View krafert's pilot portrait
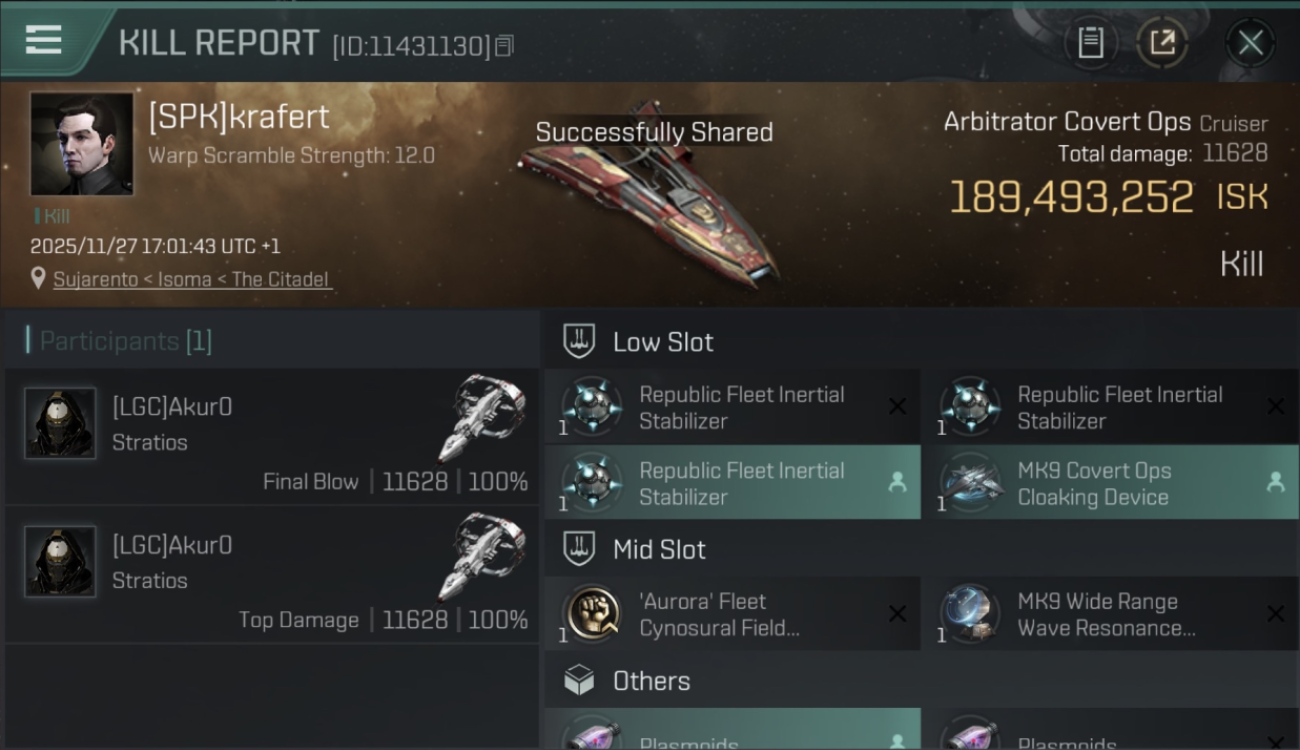 pyautogui.click(x=81, y=144)
